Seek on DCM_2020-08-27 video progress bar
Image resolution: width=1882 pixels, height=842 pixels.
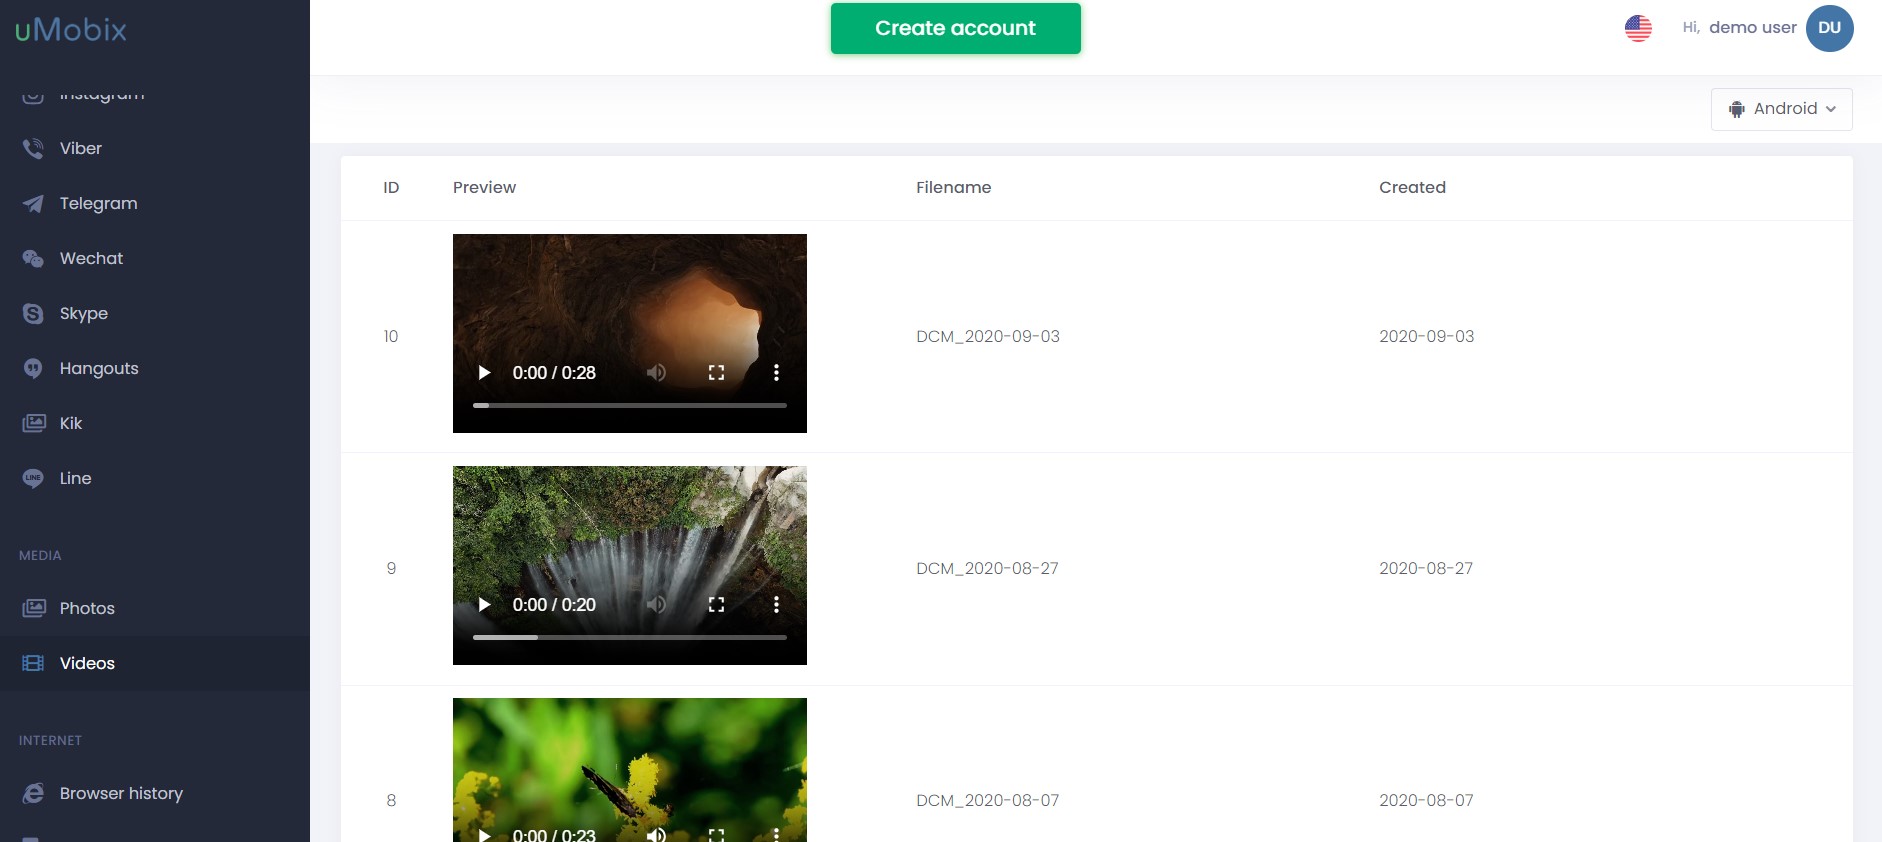pyautogui.click(x=630, y=638)
